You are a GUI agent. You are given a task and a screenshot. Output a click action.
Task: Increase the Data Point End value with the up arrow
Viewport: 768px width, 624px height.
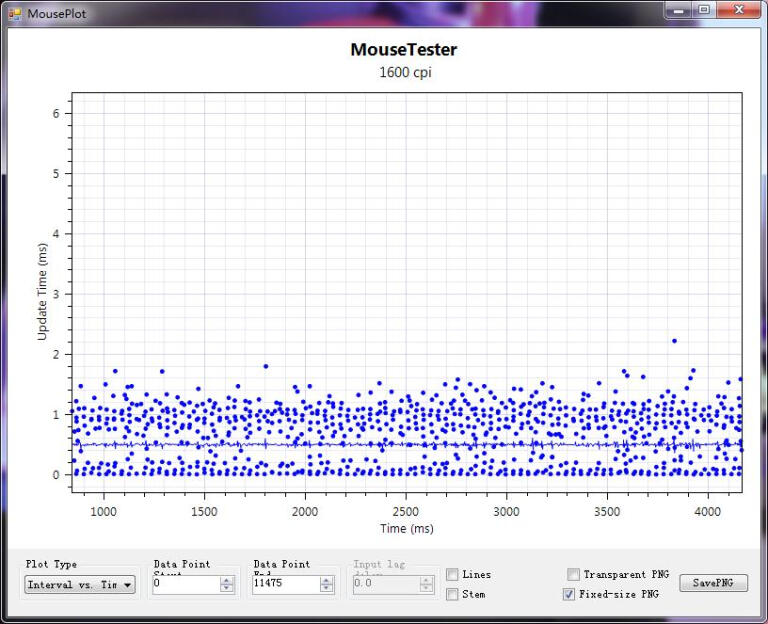[x=327, y=580]
